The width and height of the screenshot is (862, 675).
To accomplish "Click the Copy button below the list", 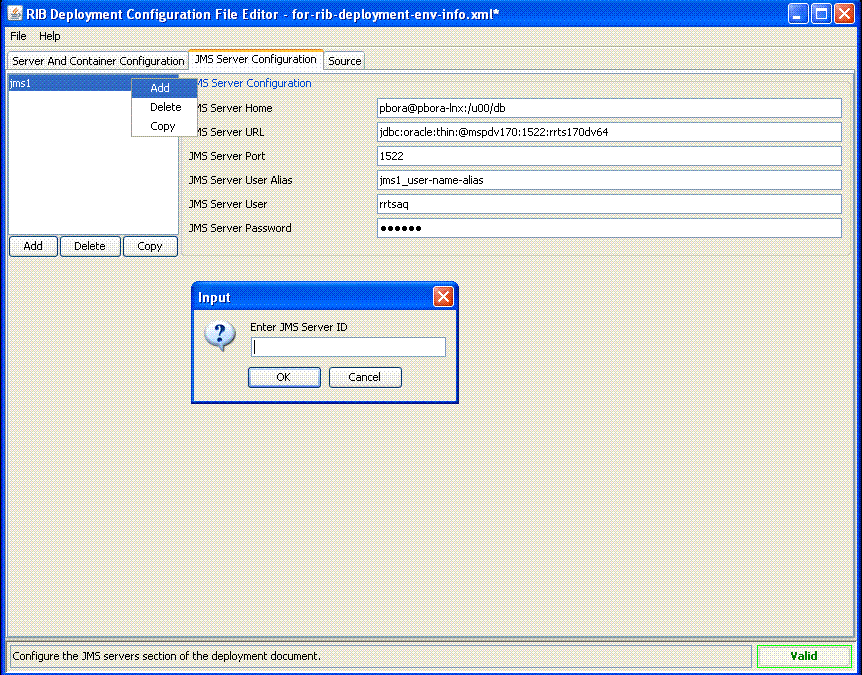I will tap(150, 246).
